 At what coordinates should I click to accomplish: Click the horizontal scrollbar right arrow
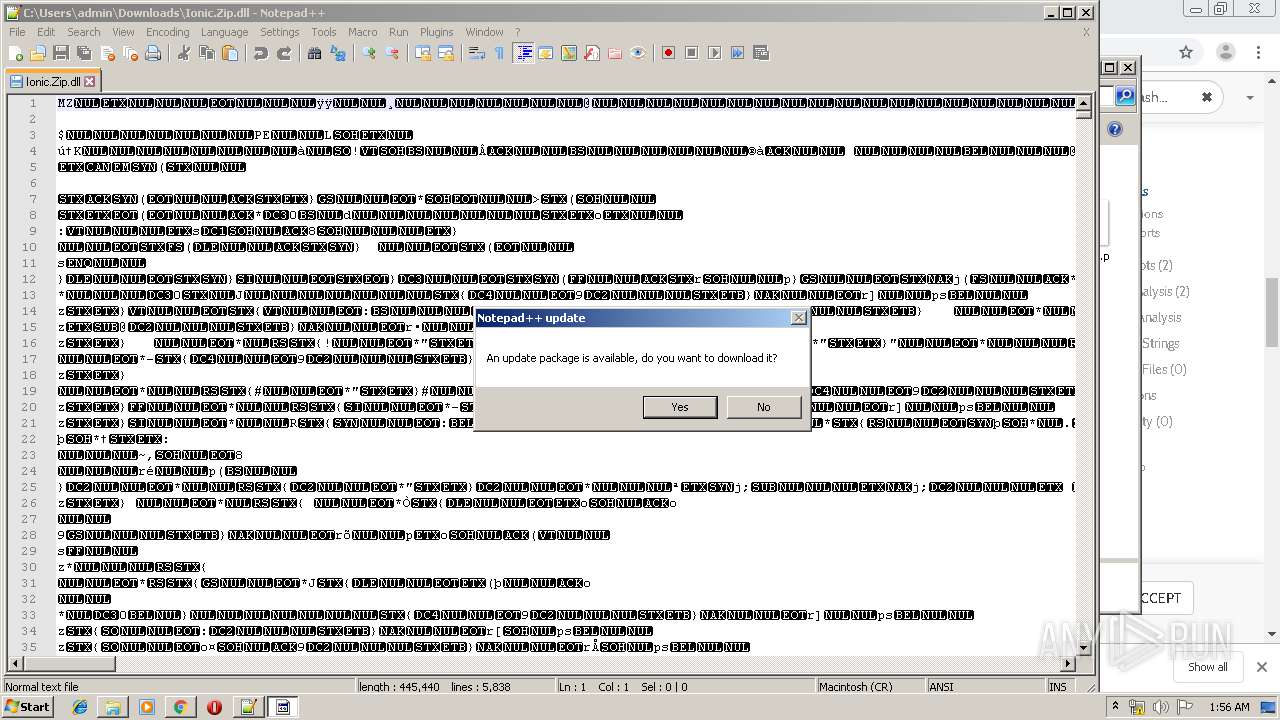pyautogui.click(x=1068, y=664)
